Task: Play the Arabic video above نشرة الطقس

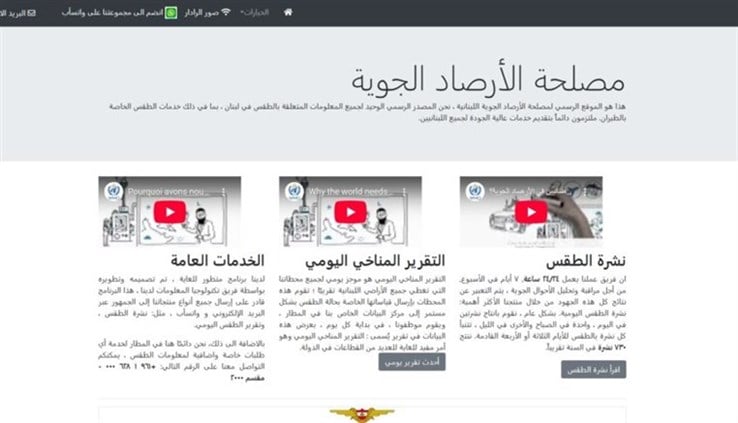Action: [x=531, y=211]
